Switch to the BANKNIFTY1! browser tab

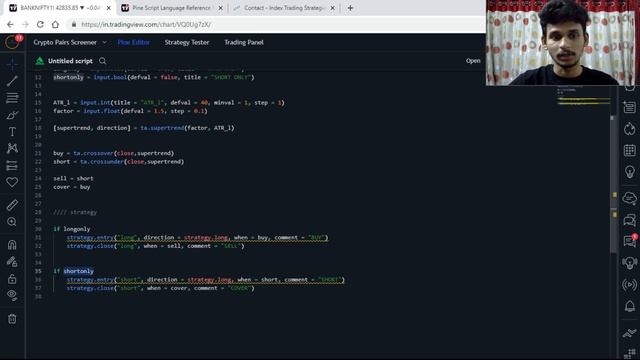59,8
